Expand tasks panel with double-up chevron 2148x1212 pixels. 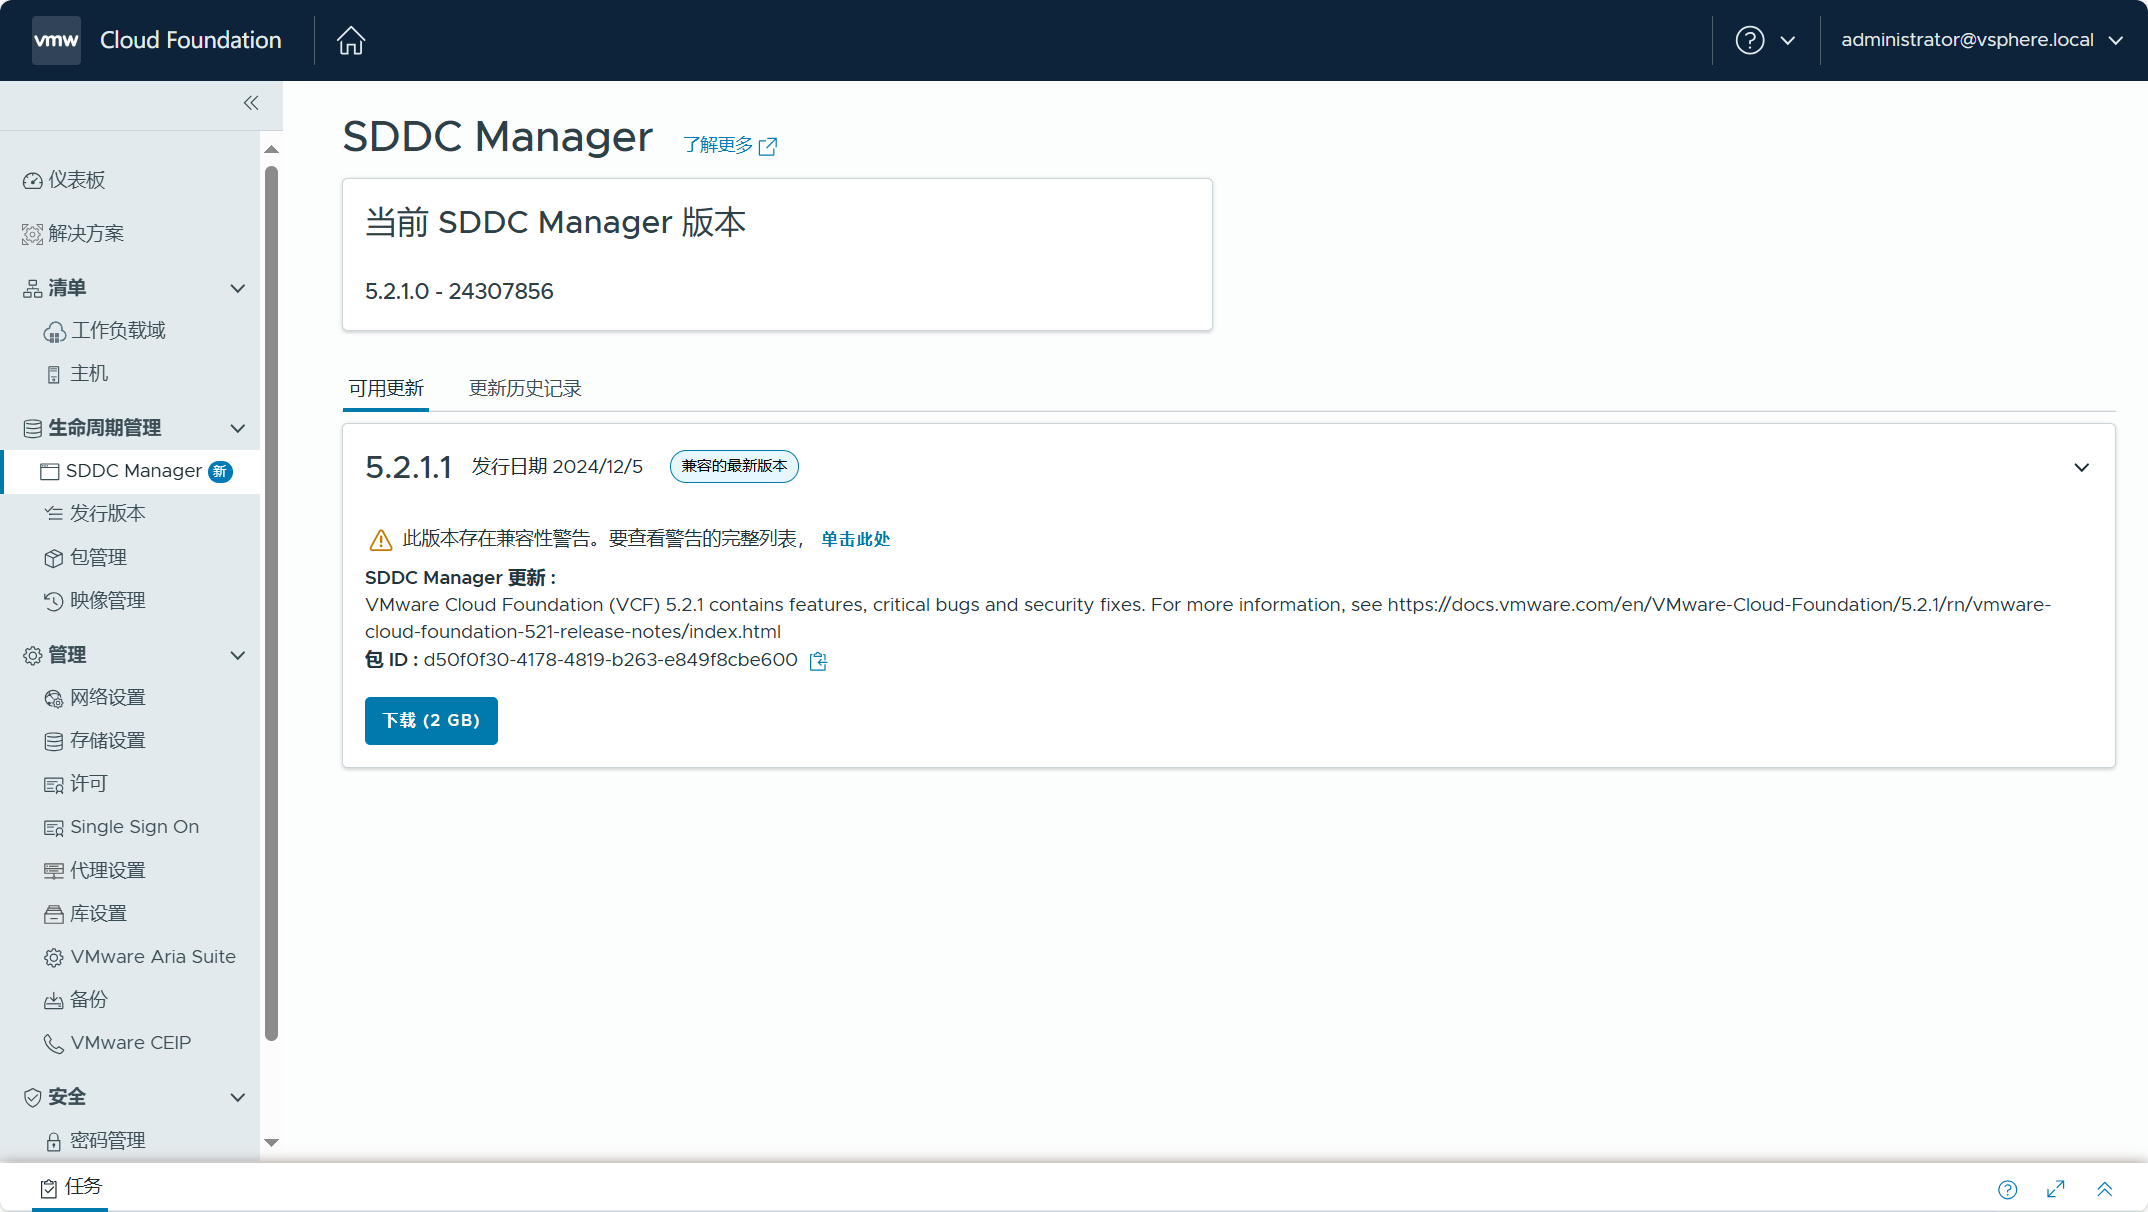2105,1189
